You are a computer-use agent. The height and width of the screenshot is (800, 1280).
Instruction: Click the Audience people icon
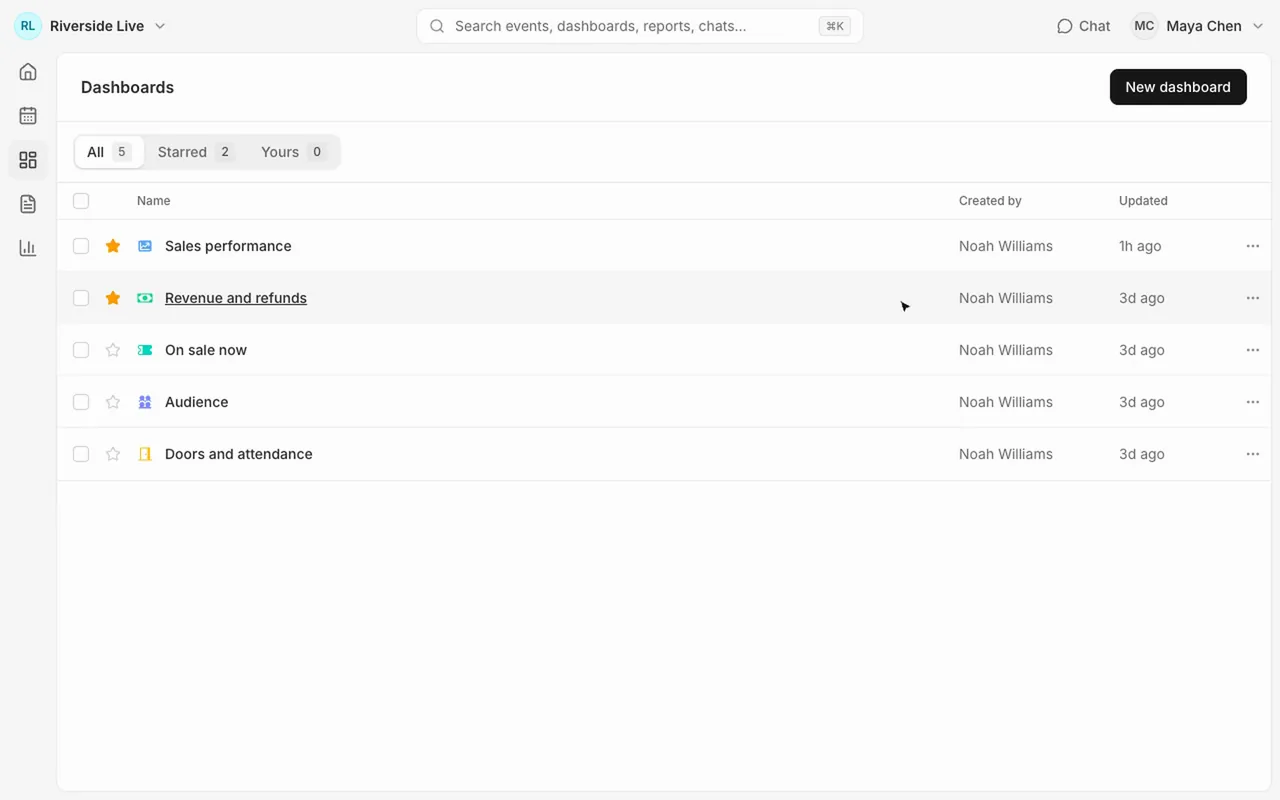pyautogui.click(x=145, y=402)
